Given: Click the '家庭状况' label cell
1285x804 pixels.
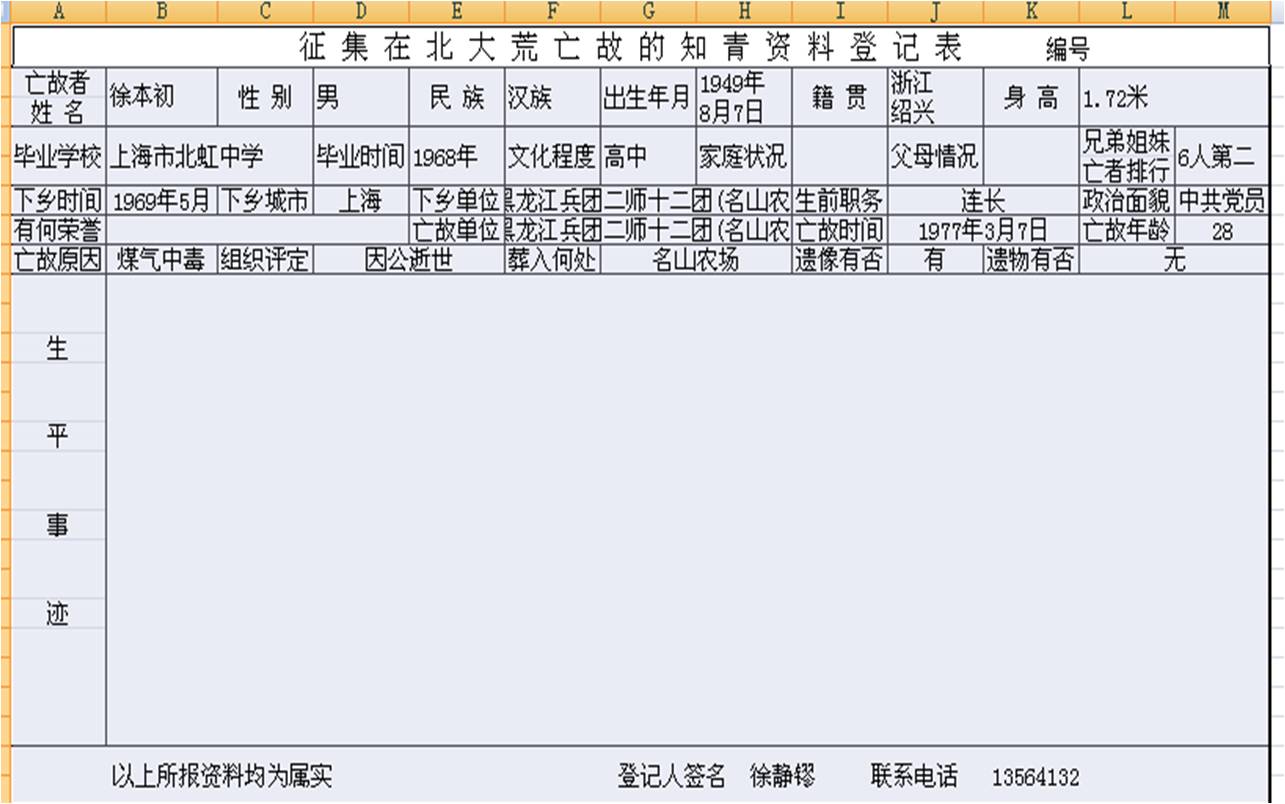Looking at the screenshot, I should (744, 156).
